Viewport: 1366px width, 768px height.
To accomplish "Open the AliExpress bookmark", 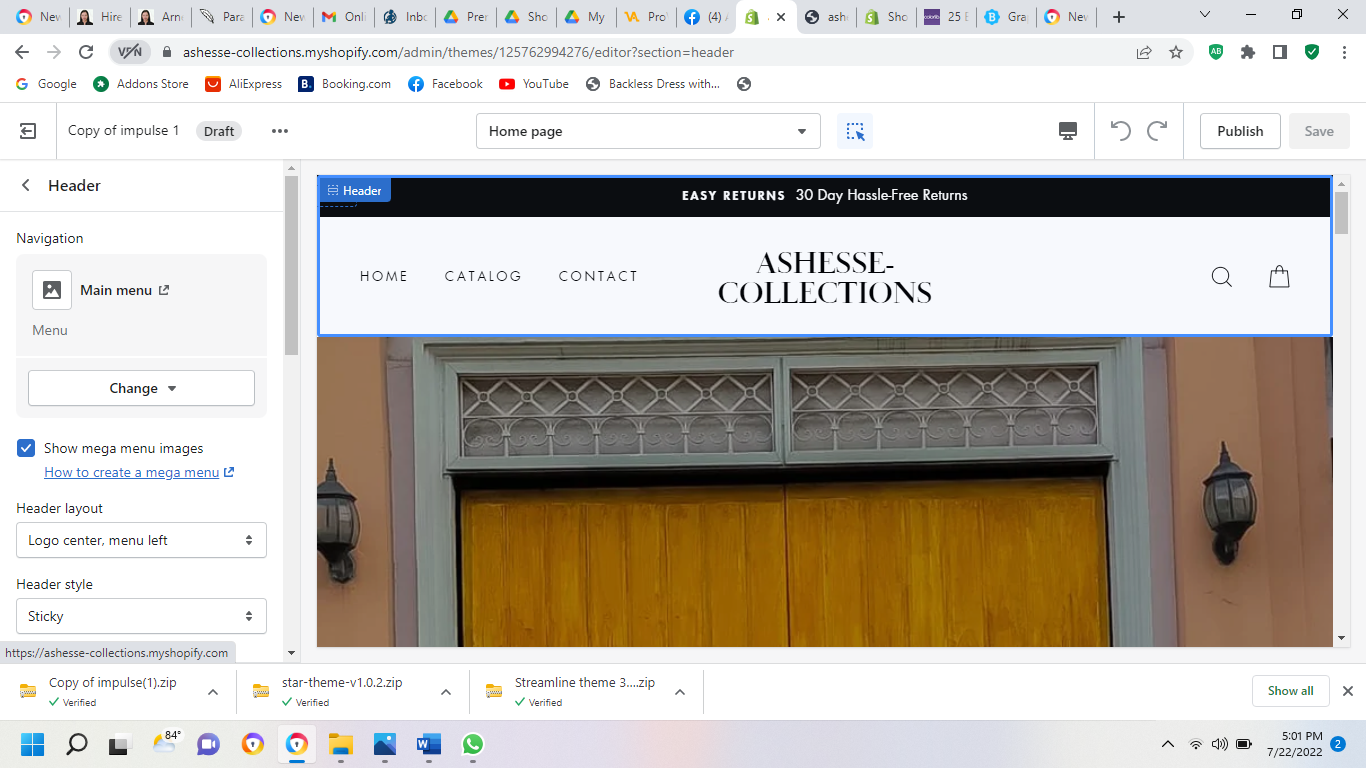I will tap(244, 84).
